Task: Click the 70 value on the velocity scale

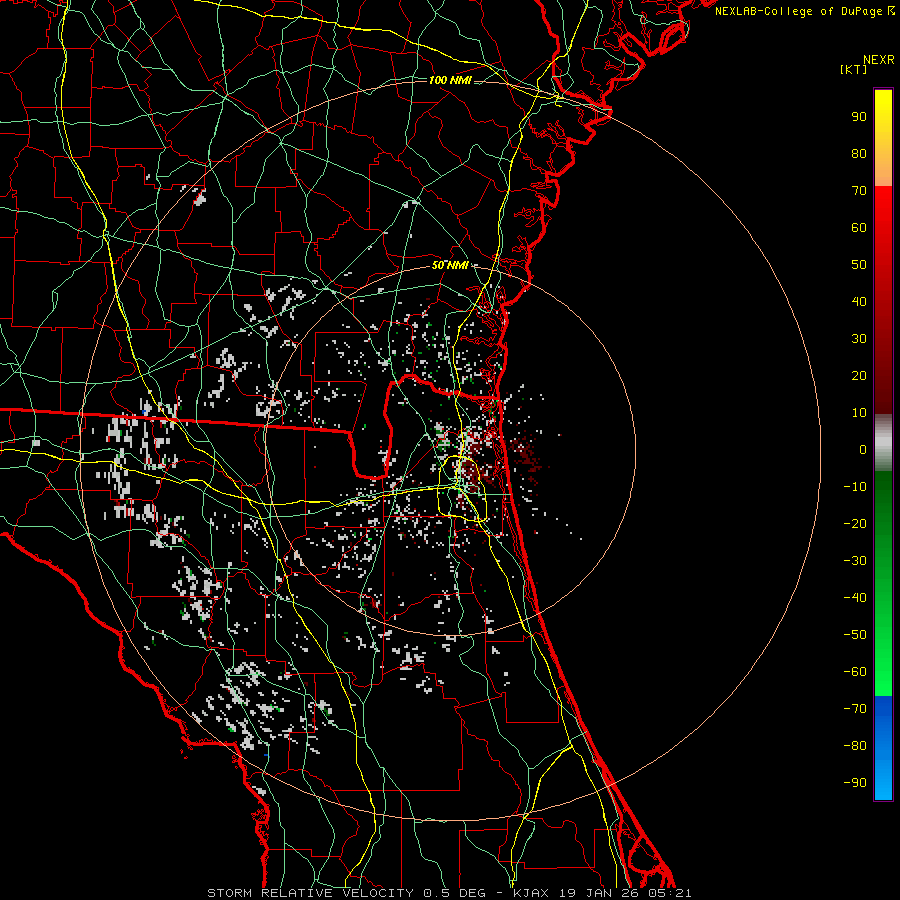Action: pyautogui.click(x=859, y=191)
